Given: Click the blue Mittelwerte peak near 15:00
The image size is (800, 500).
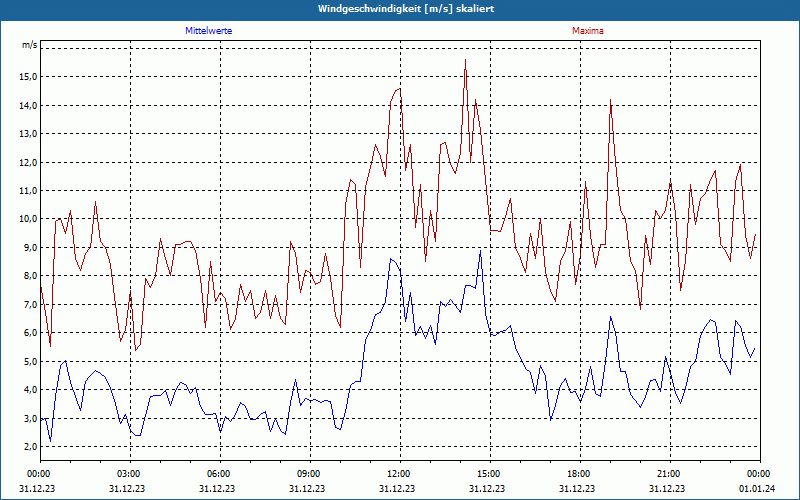Looking at the screenshot, I should (480, 251).
